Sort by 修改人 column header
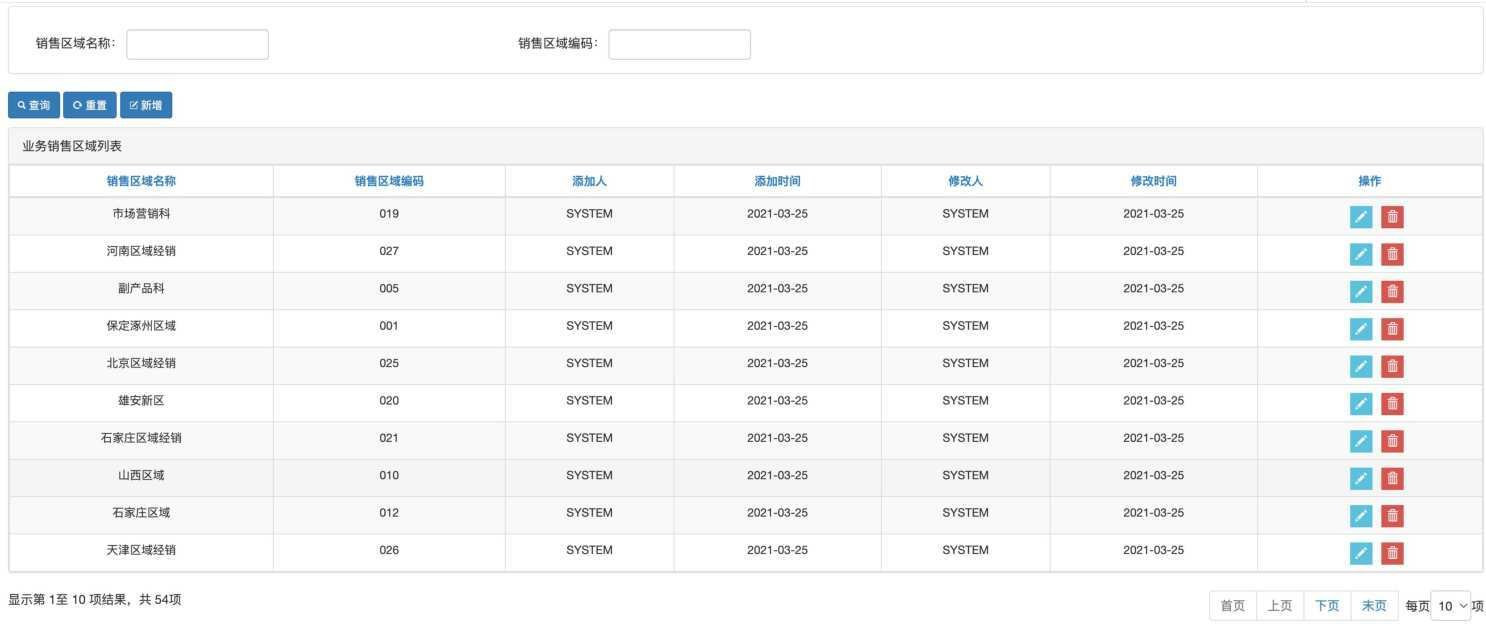Viewport: 1486px width, 639px height. pyautogui.click(x=965, y=181)
